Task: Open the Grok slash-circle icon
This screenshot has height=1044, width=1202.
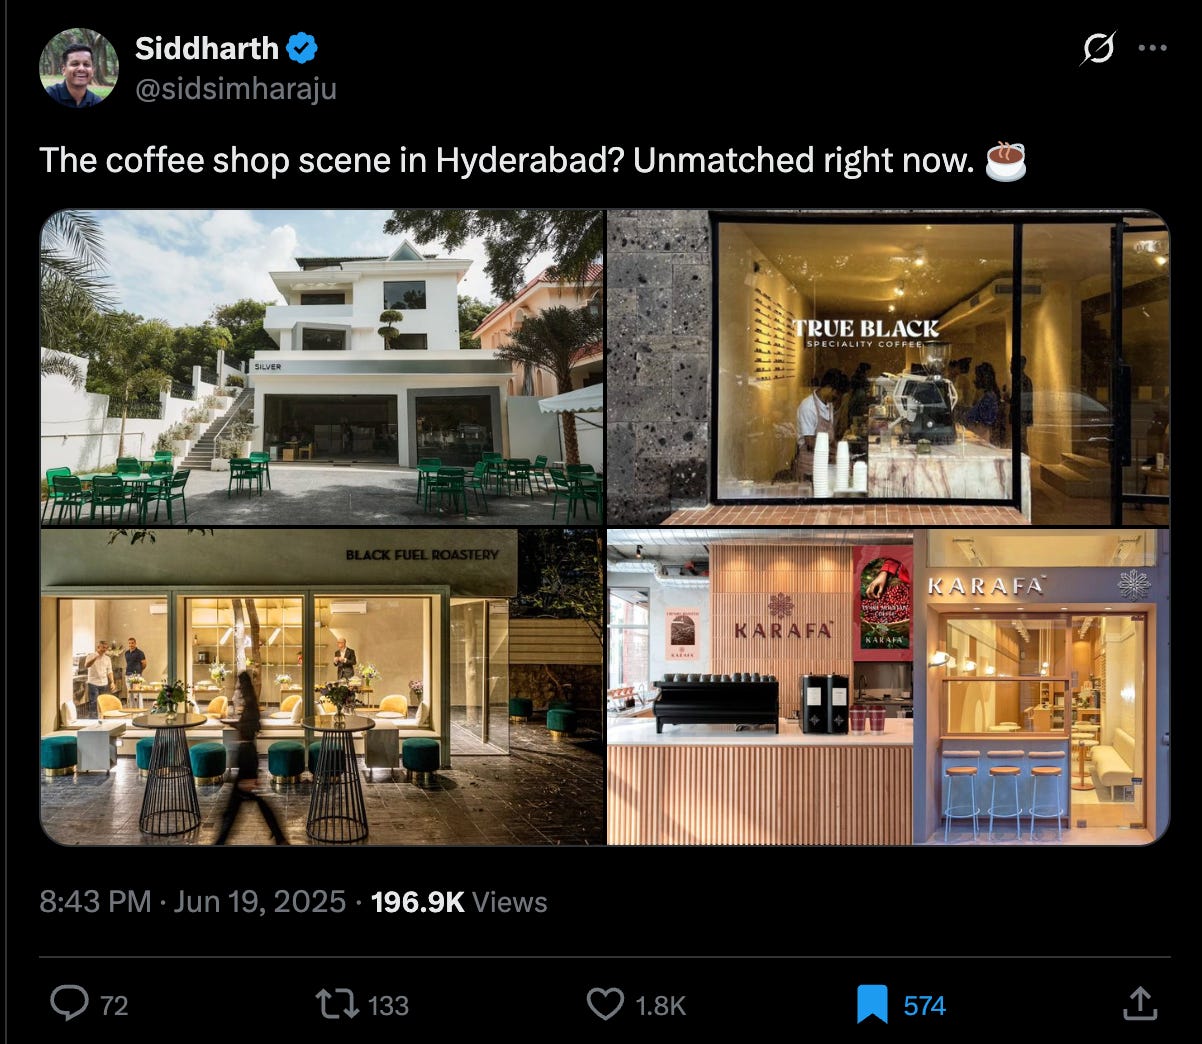Action: click(x=1098, y=48)
